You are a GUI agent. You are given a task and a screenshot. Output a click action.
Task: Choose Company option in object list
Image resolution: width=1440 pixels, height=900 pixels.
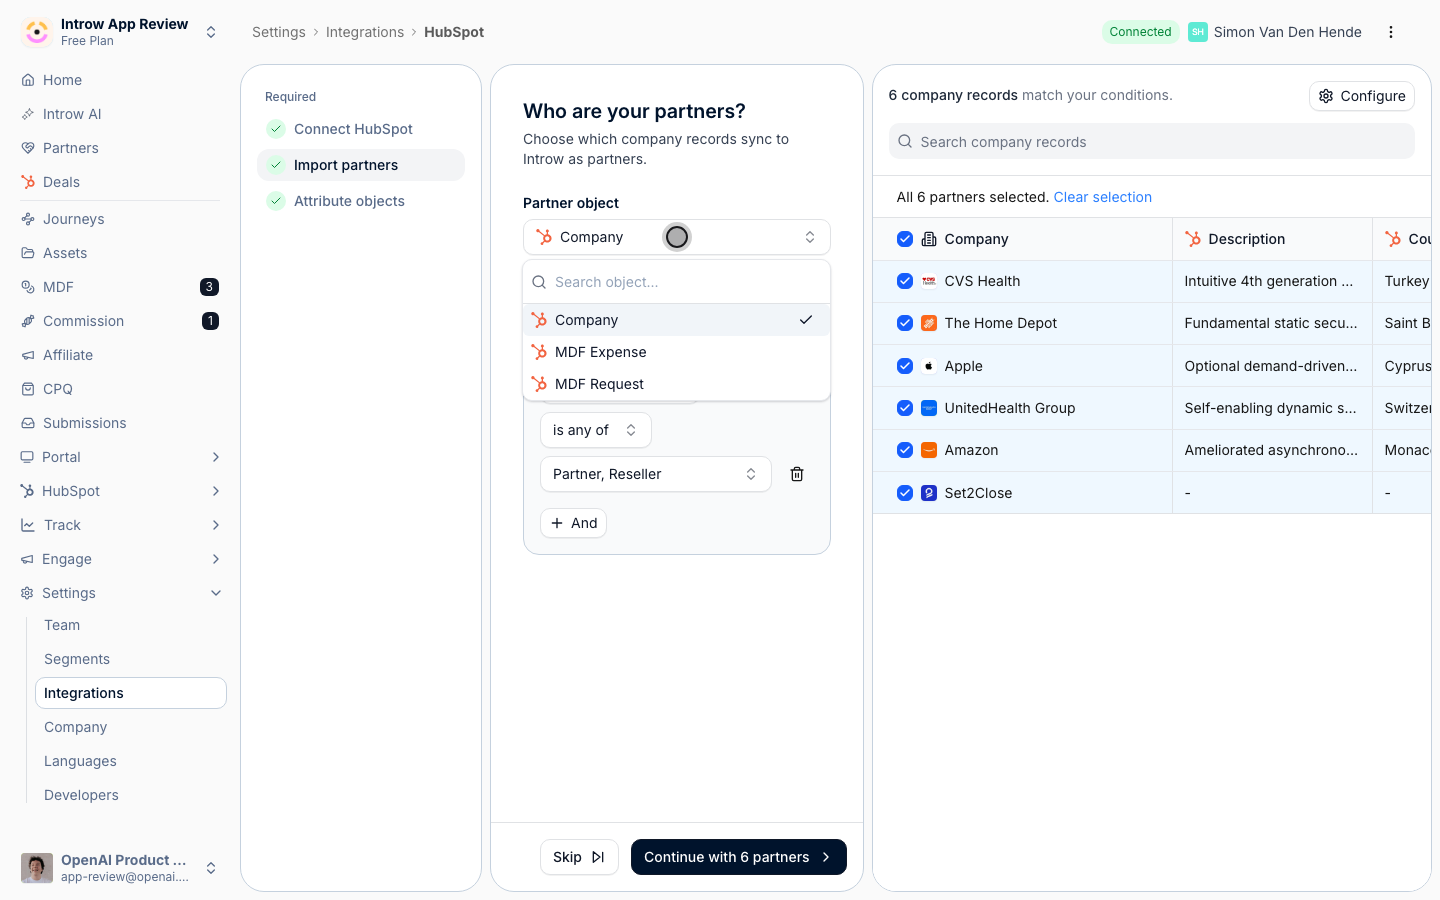tap(677, 320)
